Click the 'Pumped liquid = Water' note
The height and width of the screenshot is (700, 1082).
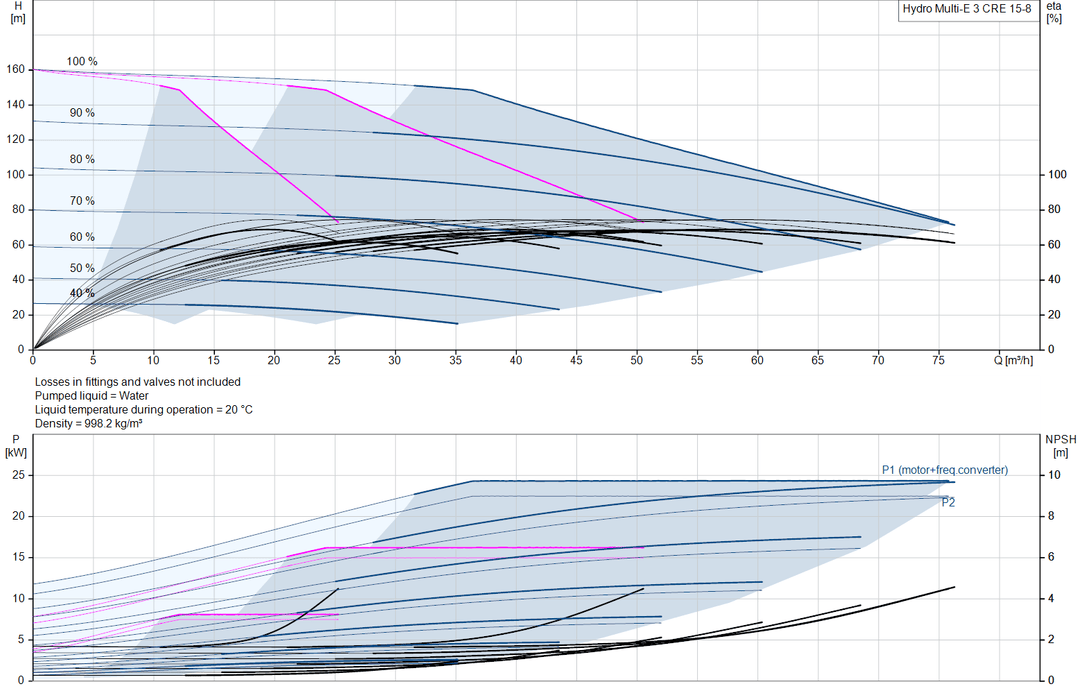point(92,396)
